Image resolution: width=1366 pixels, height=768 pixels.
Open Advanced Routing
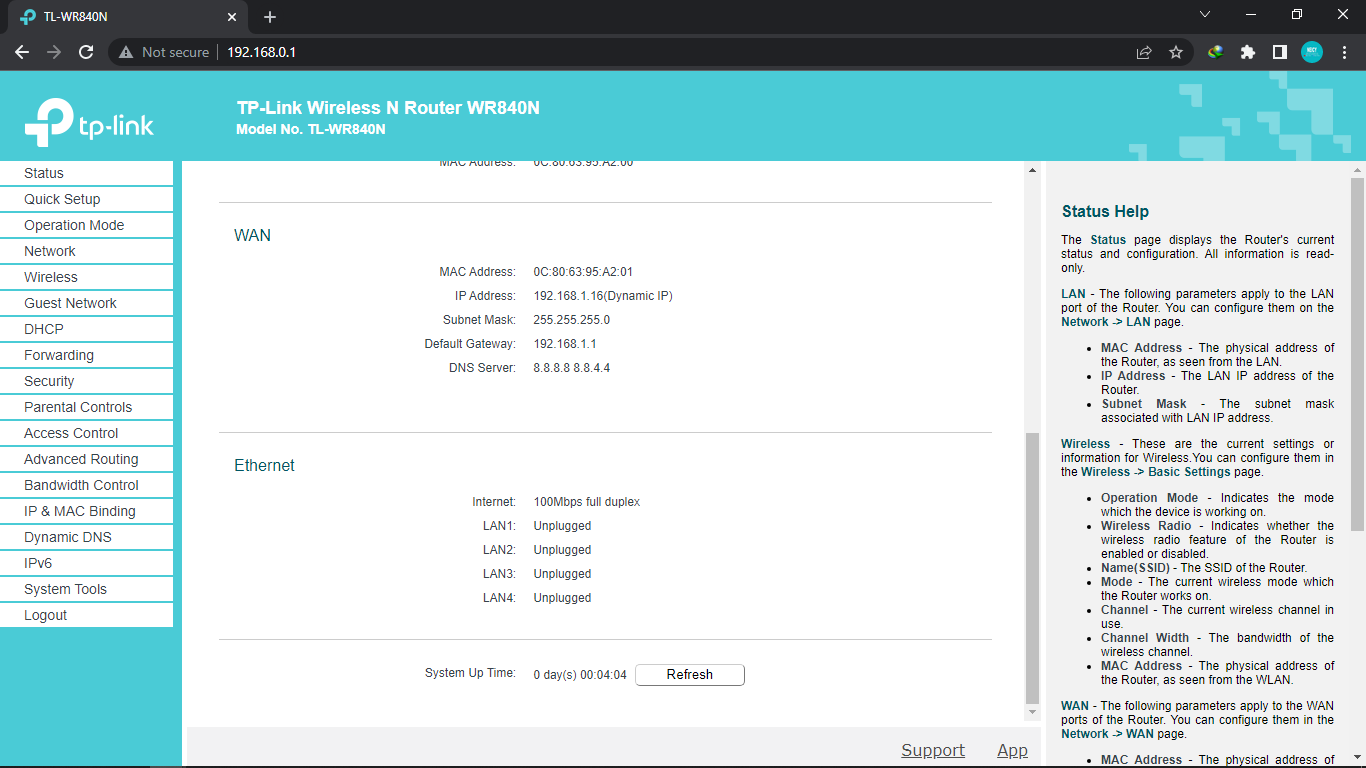click(x=86, y=459)
